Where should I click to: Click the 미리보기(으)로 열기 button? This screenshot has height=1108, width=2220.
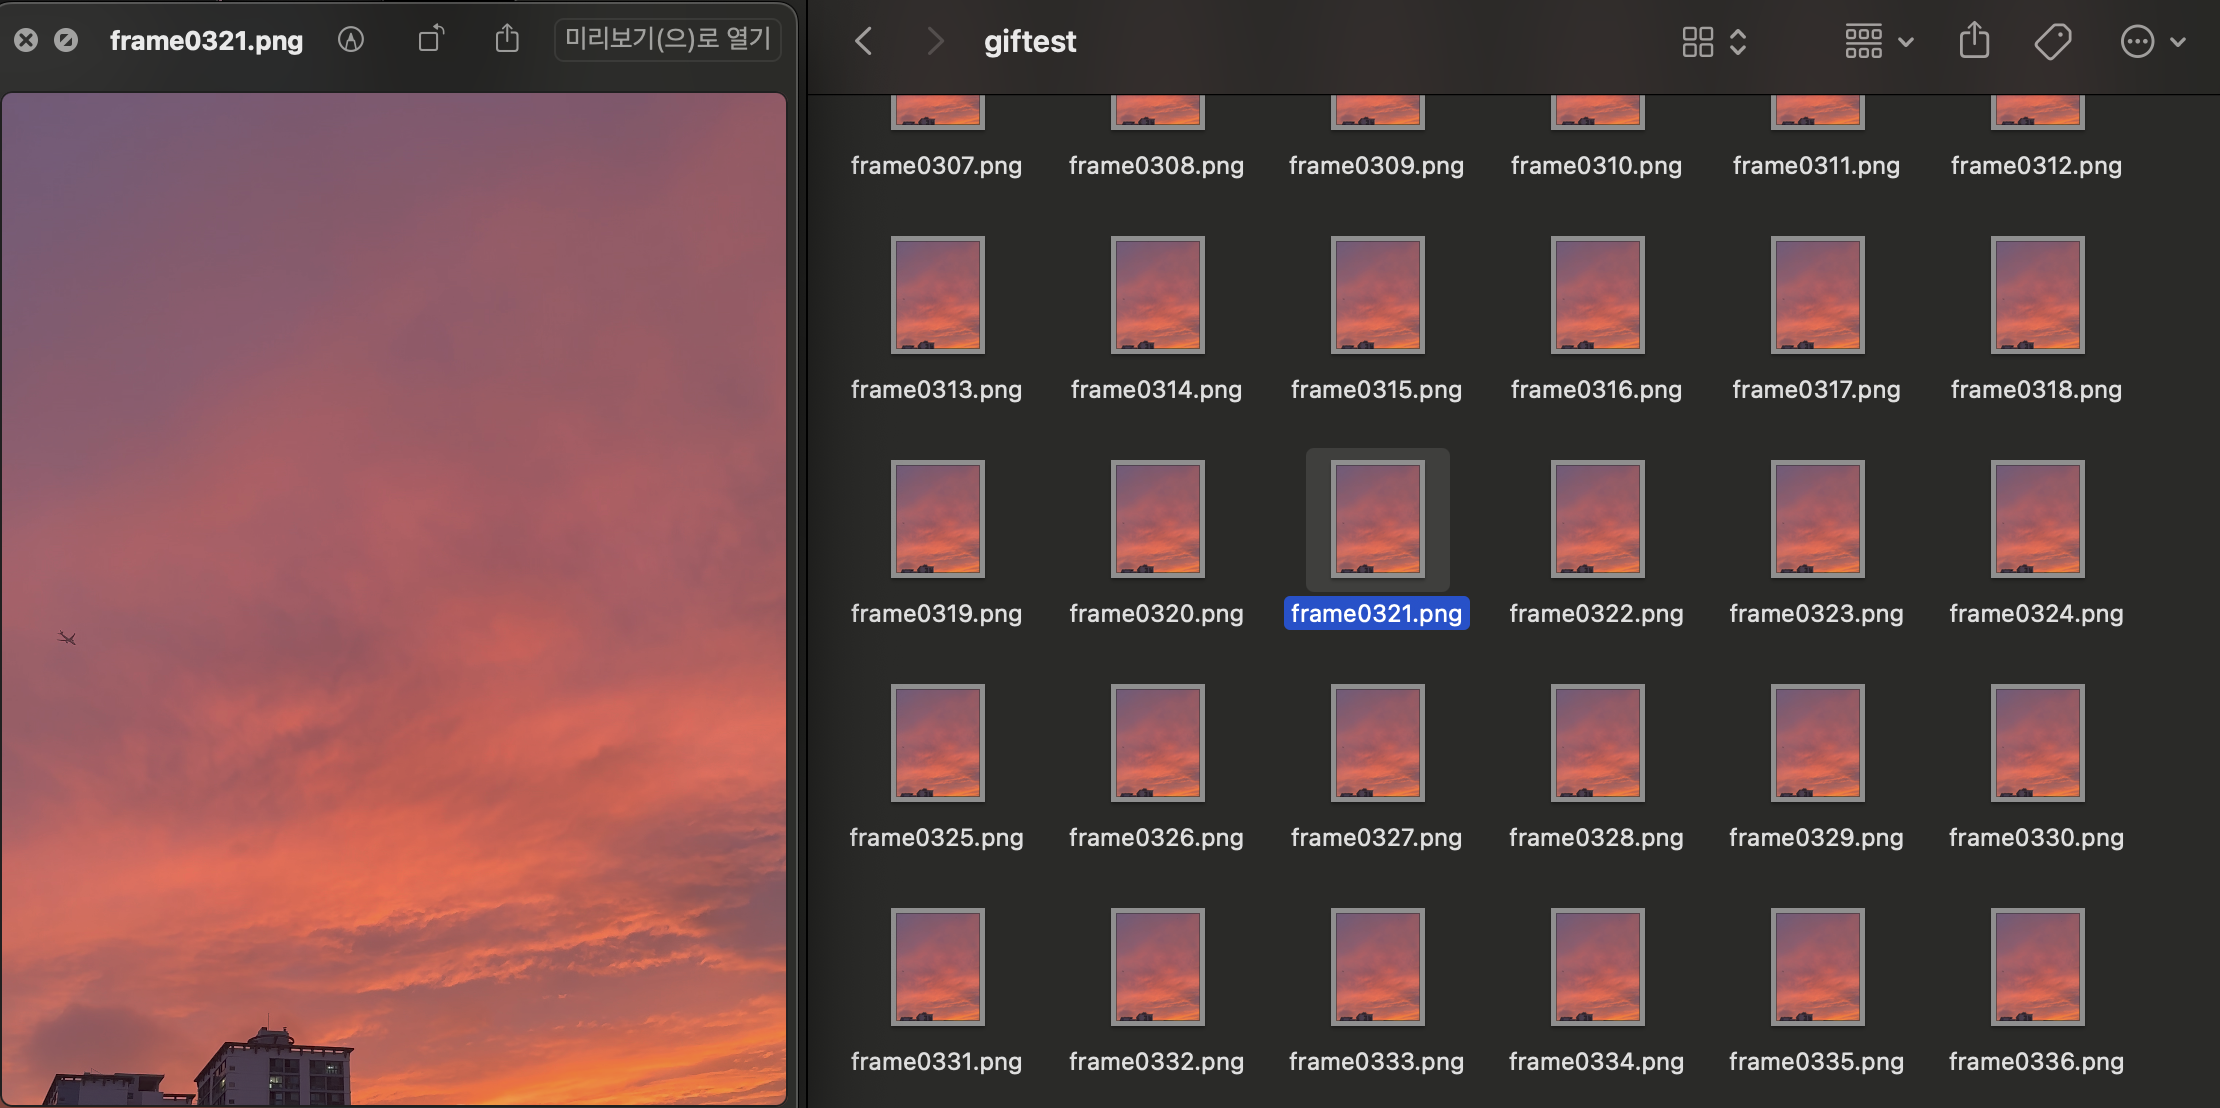coord(667,40)
